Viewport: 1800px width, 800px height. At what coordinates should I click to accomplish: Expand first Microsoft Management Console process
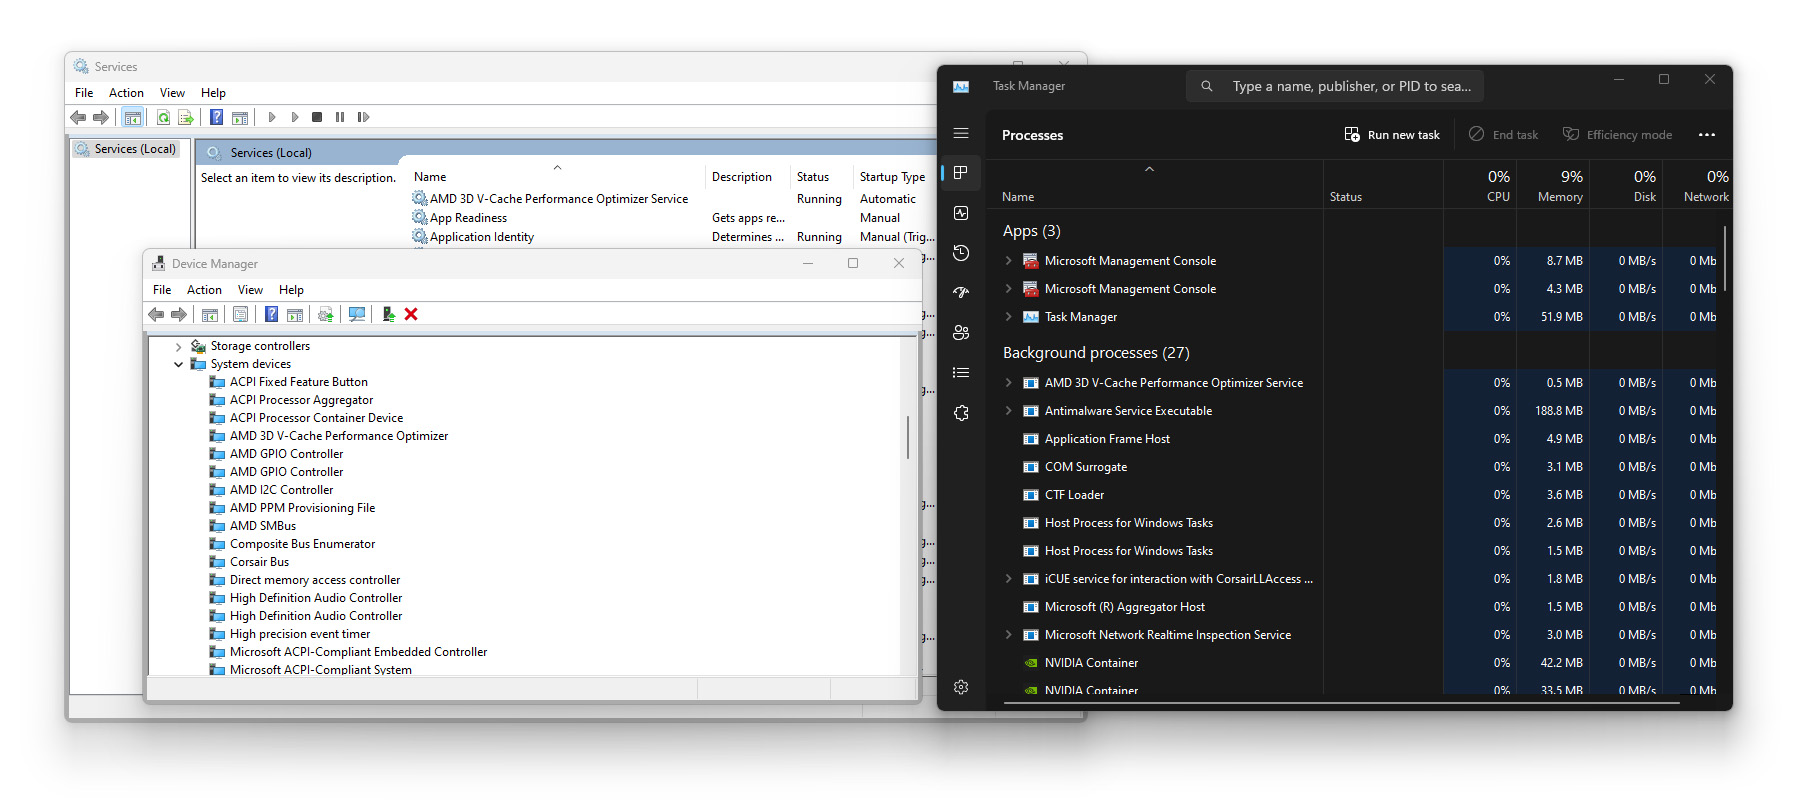(x=1008, y=261)
